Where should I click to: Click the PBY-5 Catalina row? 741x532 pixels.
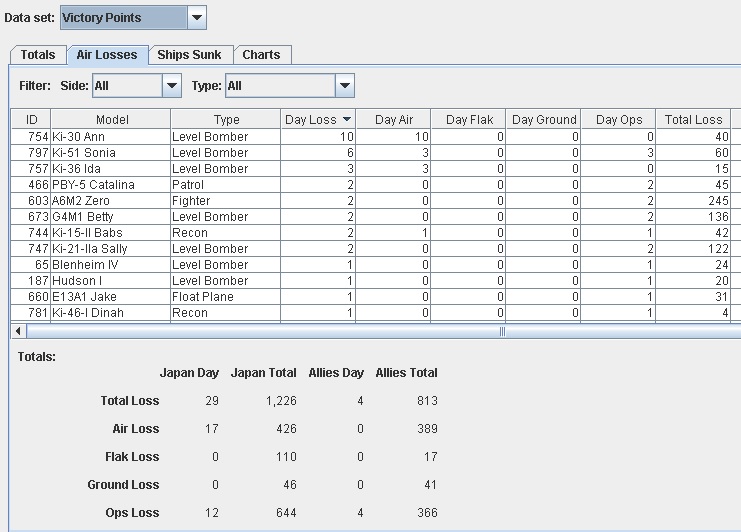[x=110, y=185]
